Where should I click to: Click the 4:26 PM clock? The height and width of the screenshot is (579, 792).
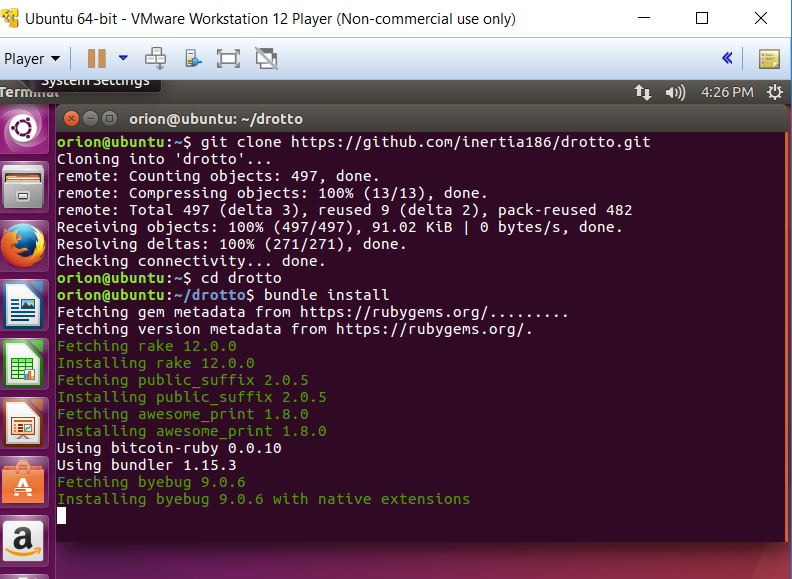coord(727,92)
